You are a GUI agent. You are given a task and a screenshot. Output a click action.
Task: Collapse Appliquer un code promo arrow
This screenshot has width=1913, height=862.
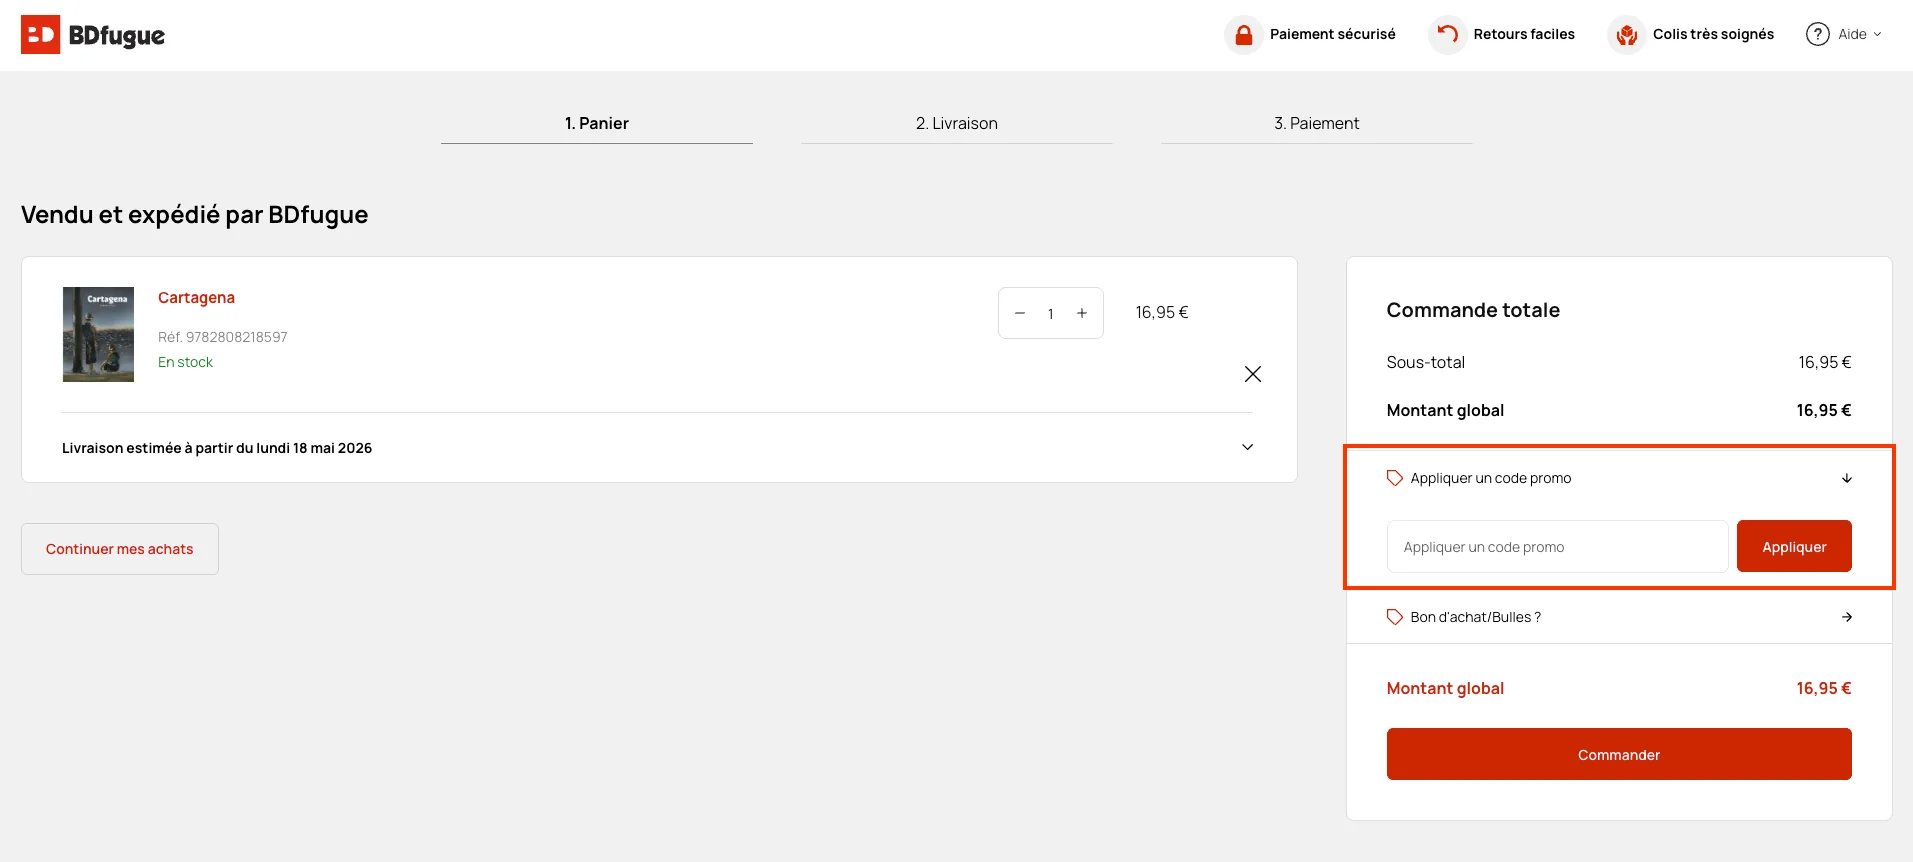coord(1847,478)
